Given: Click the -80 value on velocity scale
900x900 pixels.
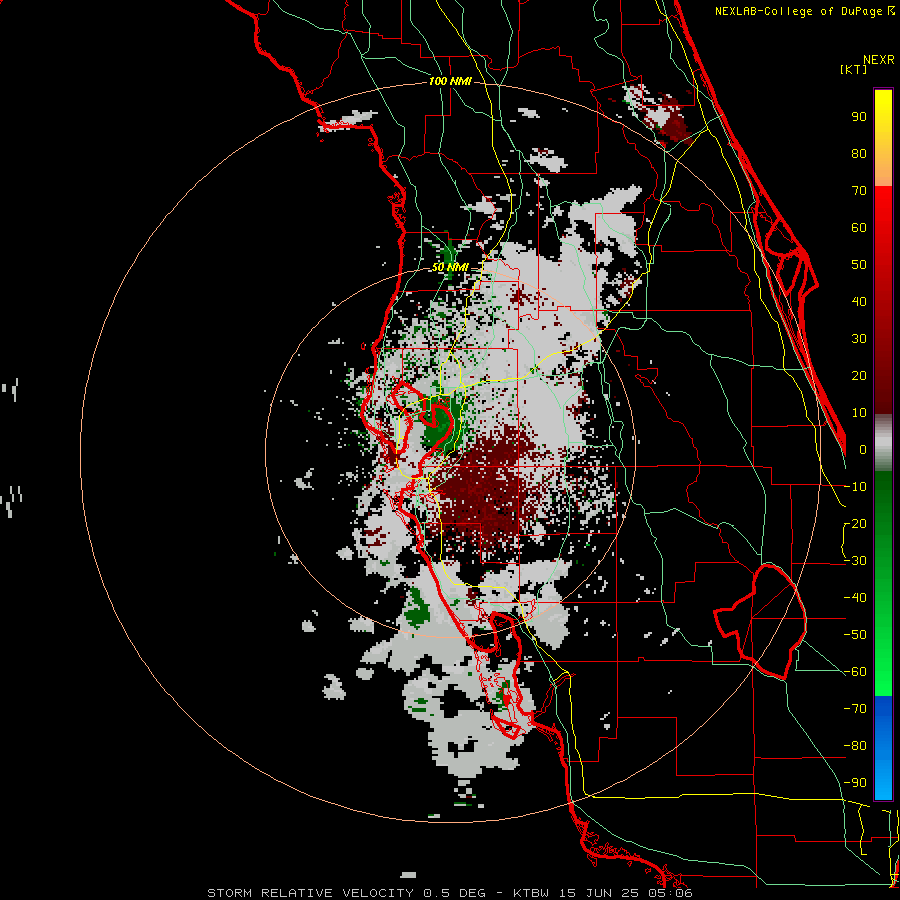Looking at the screenshot, I should tap(855, 746).
